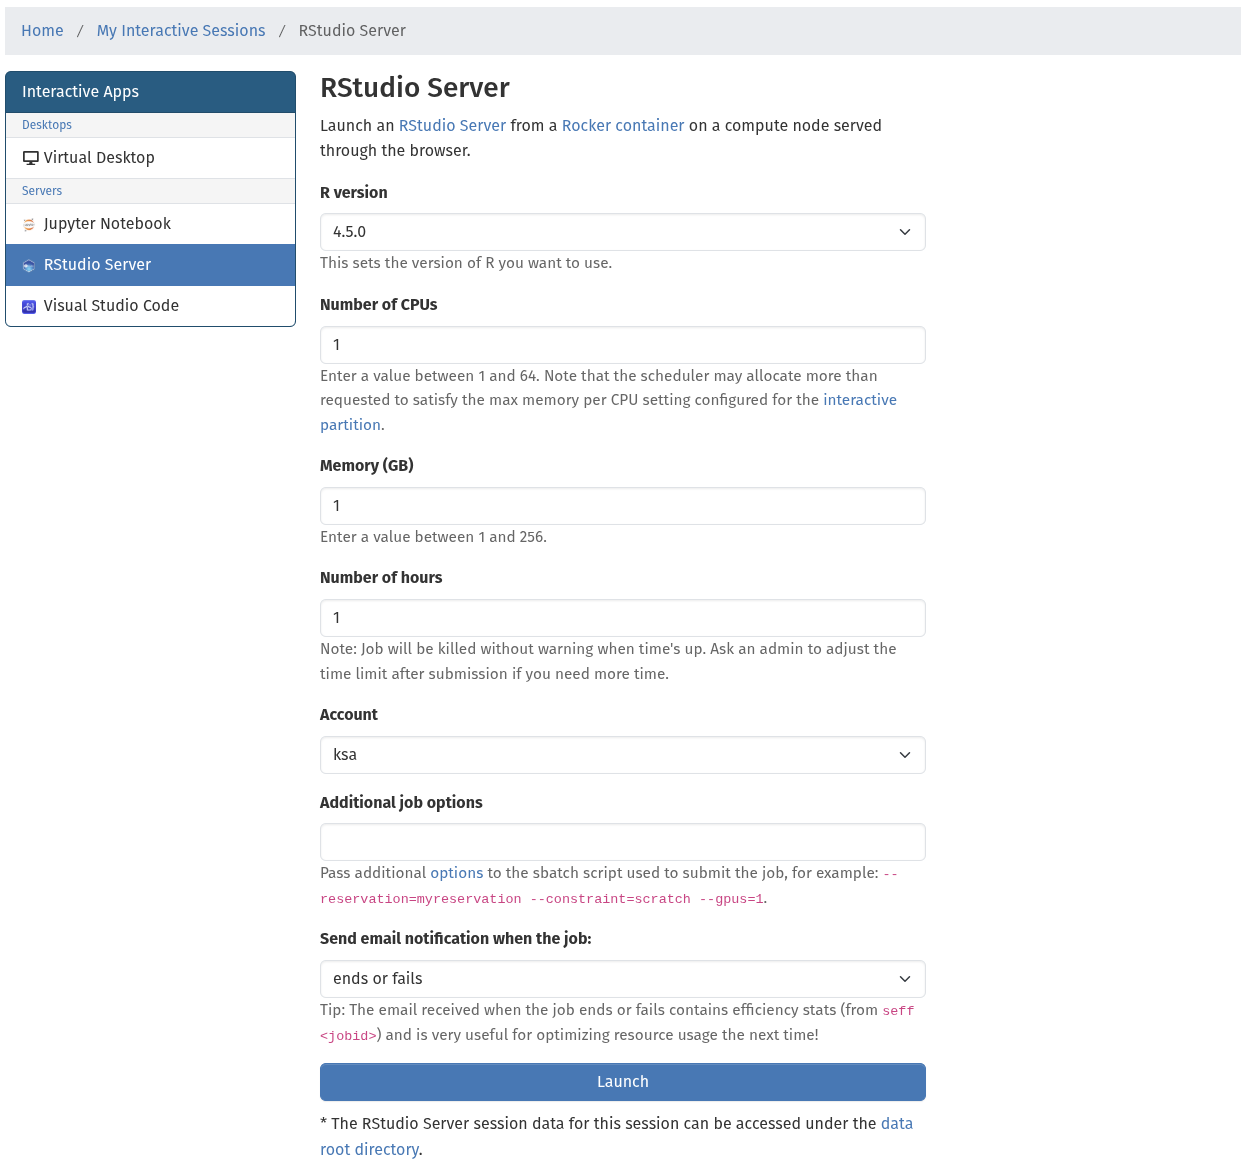
Task: Open the interactive partition link
Action: 608,412
